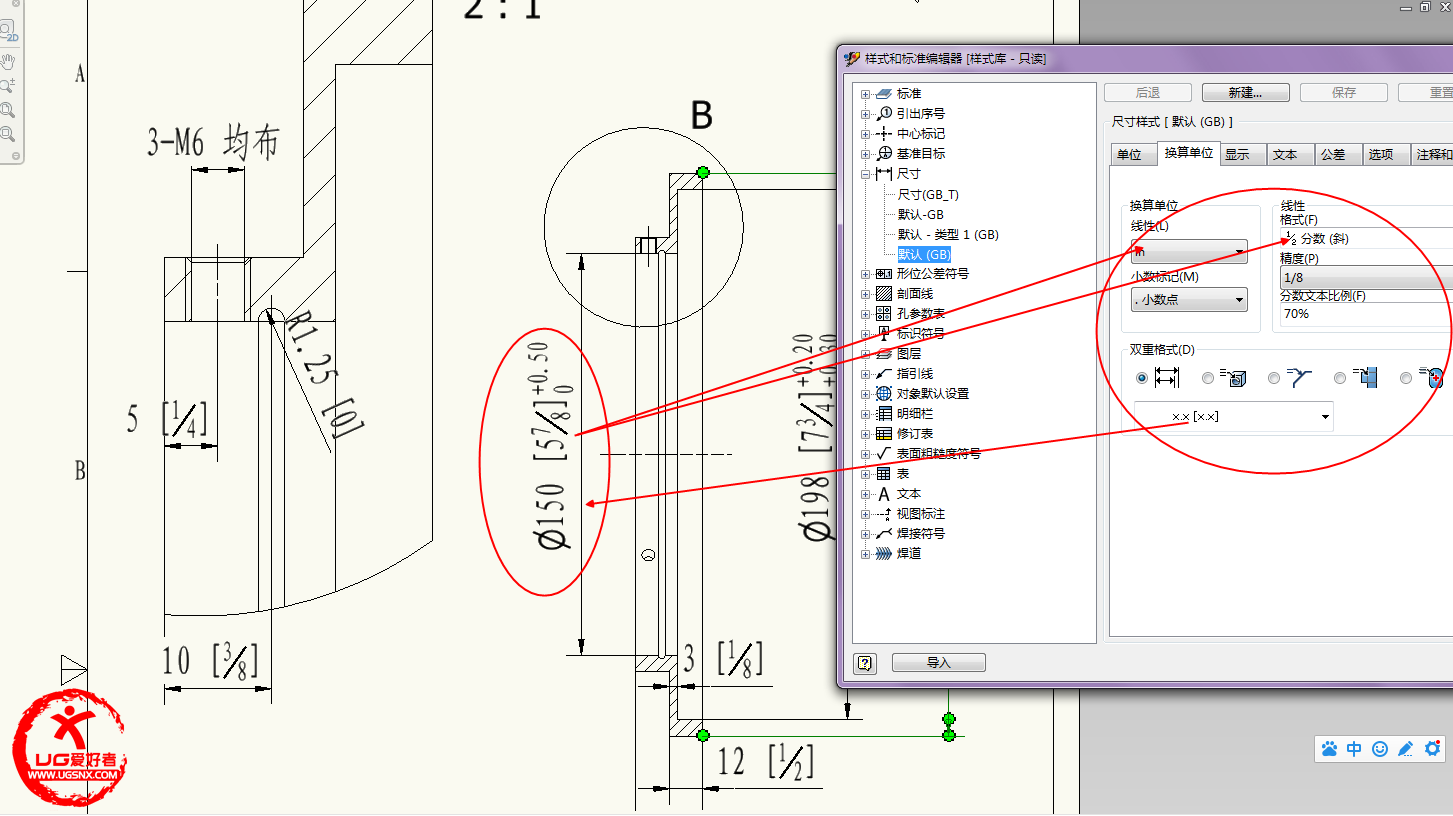
Task: Open the 线性(L) unit dropdown showing in
Action: pyautogui.click(x=1189, y=252)
